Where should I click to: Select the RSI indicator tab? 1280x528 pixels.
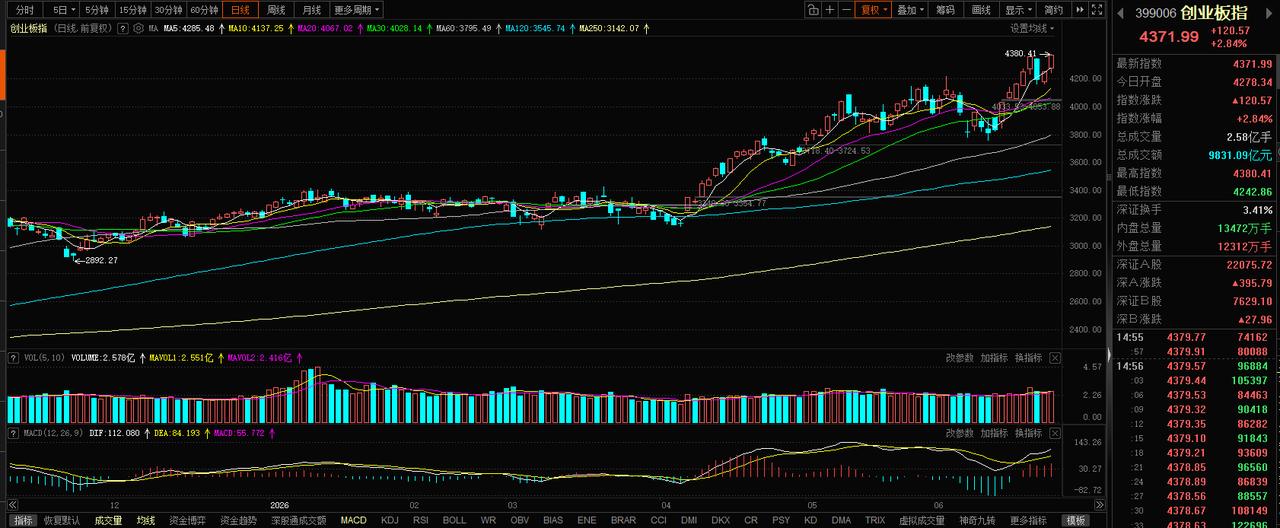[421, 520]
